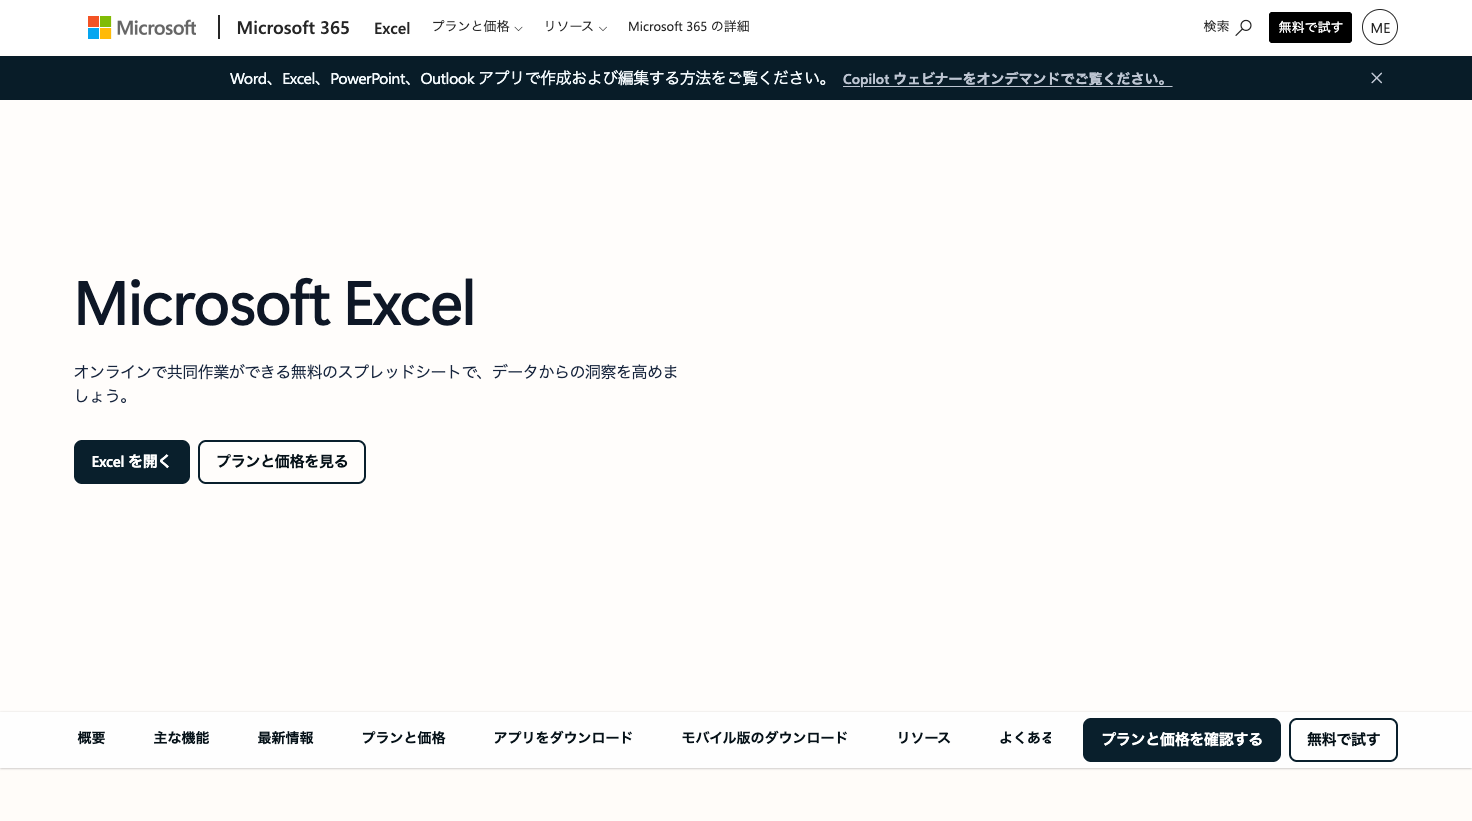Switch to モバイル版のダウンロード tab
Viewport: 1472px width, 821px height.
pos(765,738)
